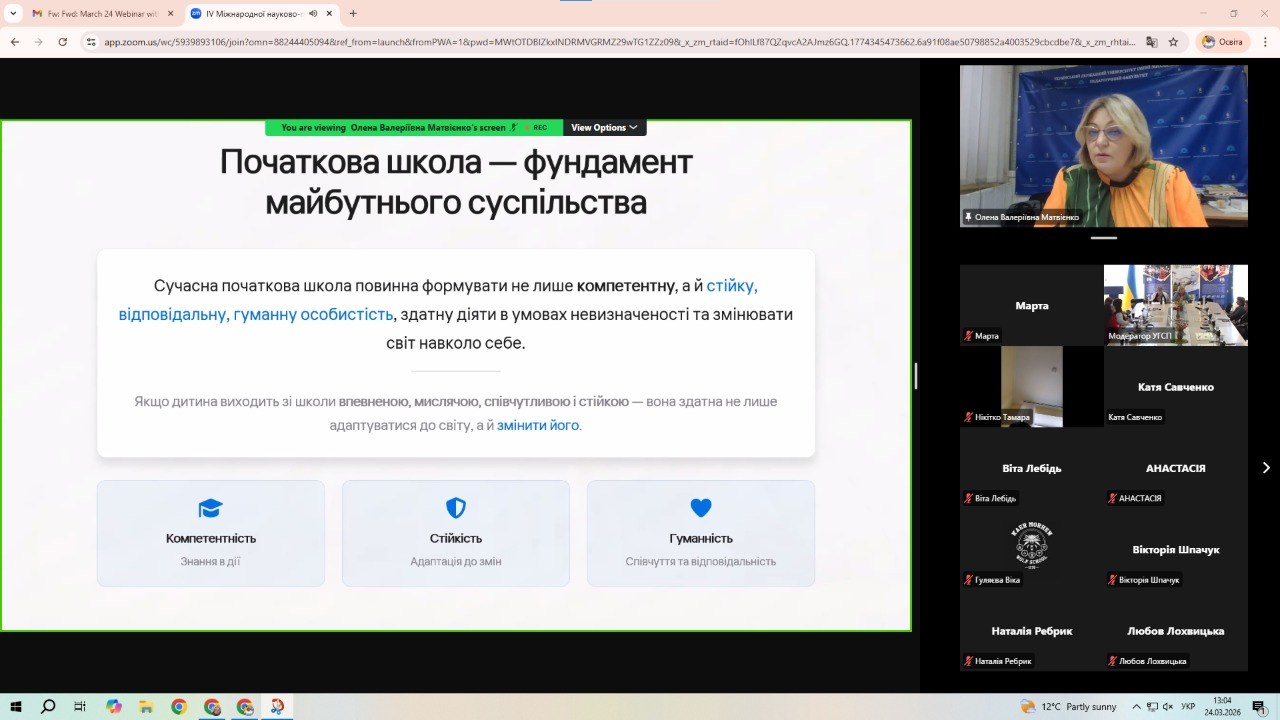The image size is (1280, 720).
Task: Open Task View from the taskbar
Action: point(79,706)
